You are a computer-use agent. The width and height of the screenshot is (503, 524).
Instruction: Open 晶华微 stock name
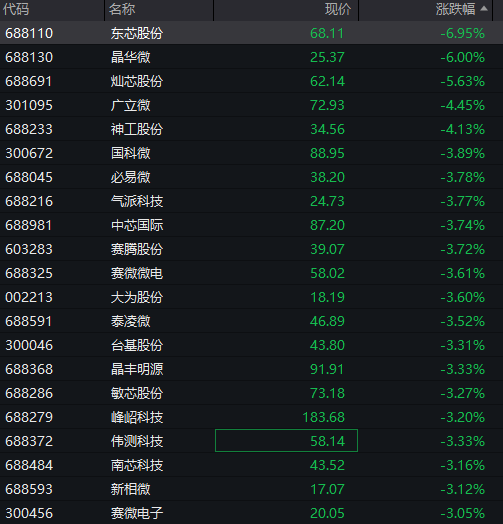[x=131, y=57]
